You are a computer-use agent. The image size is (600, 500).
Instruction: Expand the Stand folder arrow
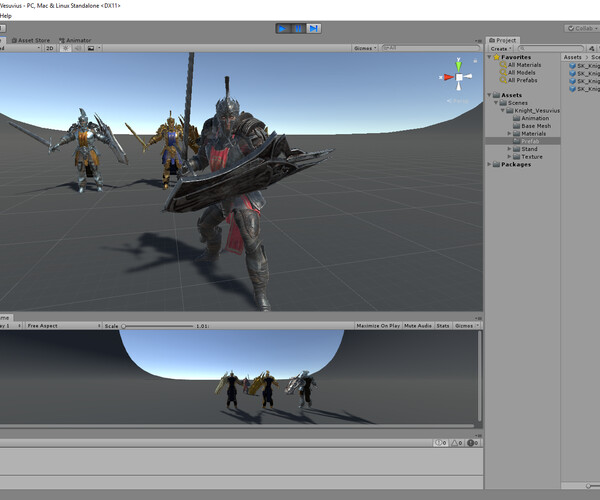(x=509, y=149)
